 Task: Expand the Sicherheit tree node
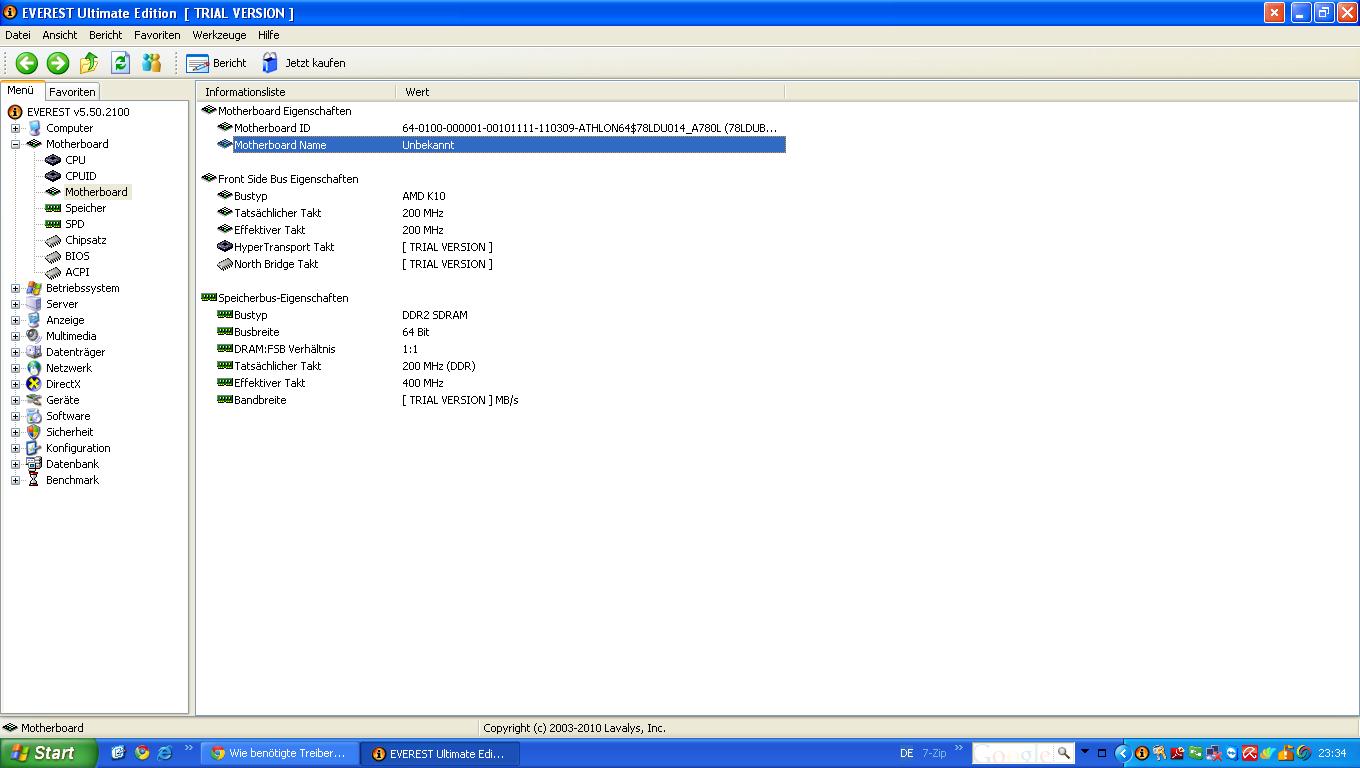click(15, 432)
